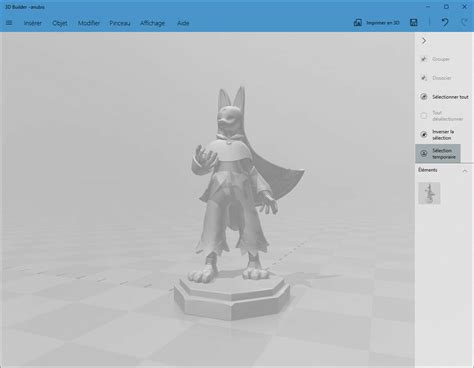Click the Dissocier label
Viewport: 474px width, 368px height.
pyautogui.click(x=442, y=78)
